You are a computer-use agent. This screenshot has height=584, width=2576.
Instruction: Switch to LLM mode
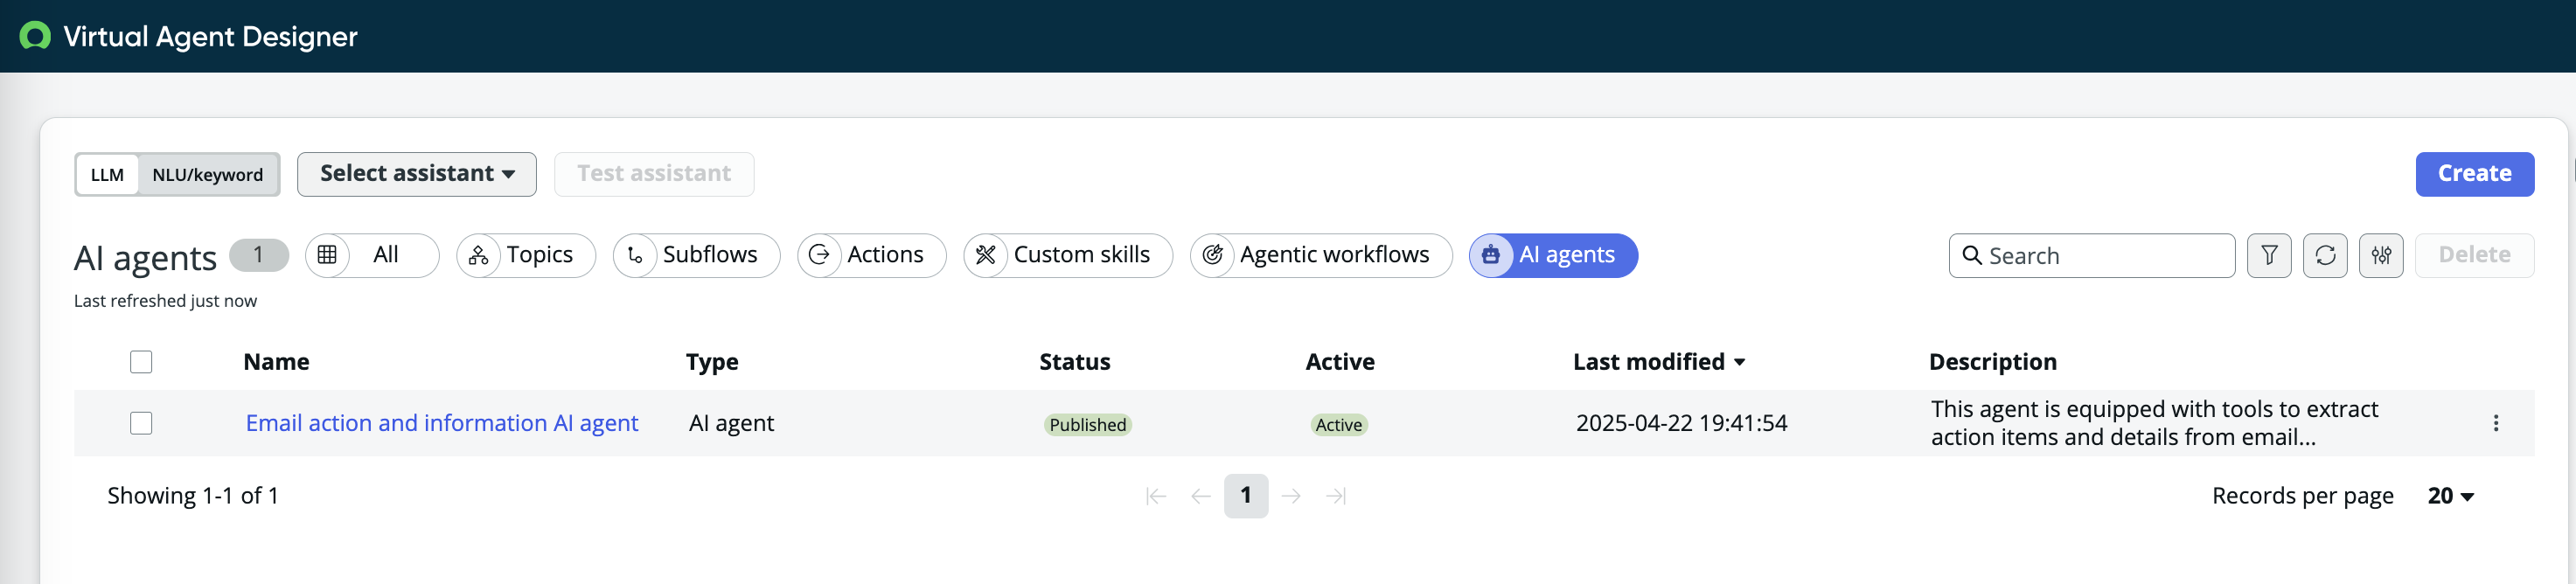point(107,175)
